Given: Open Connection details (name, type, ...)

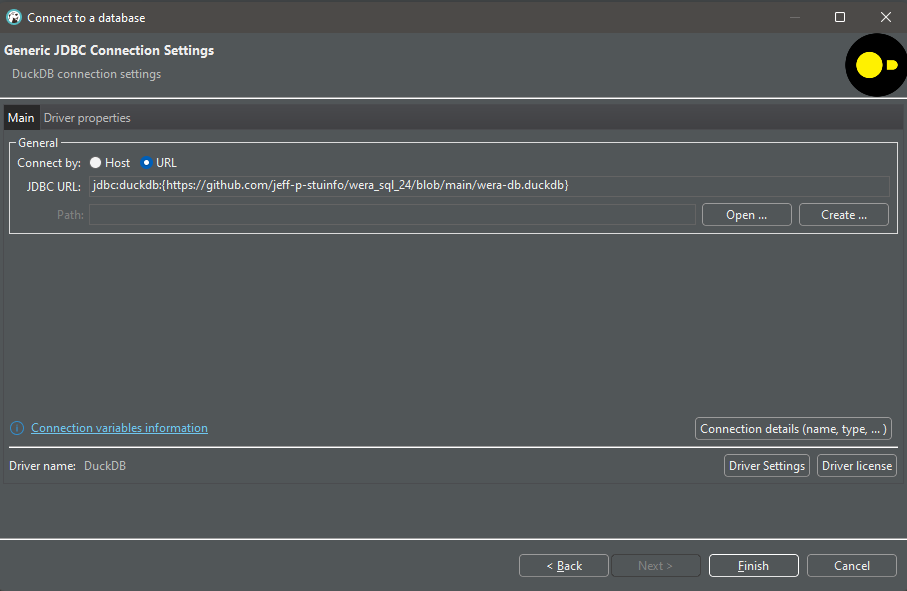Looking at the screenshot, I should 793,429.
